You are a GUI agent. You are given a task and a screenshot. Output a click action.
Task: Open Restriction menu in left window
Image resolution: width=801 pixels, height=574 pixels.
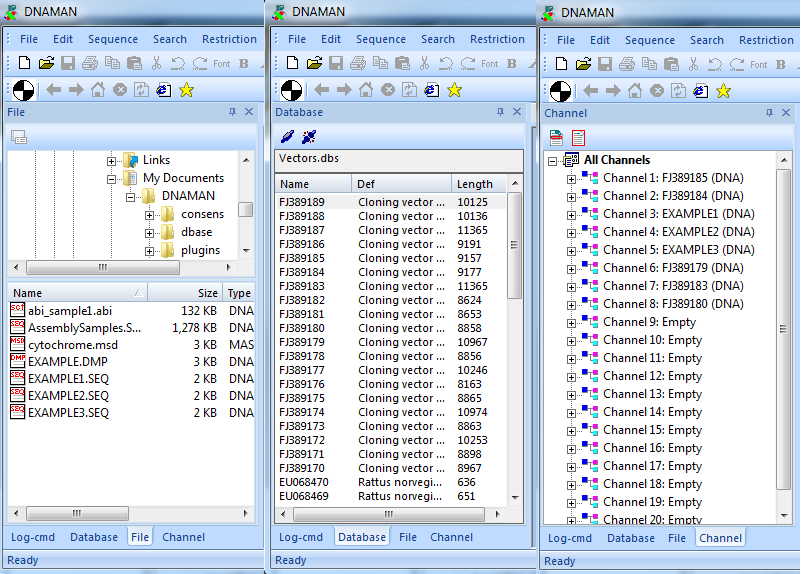click(229, 39)
